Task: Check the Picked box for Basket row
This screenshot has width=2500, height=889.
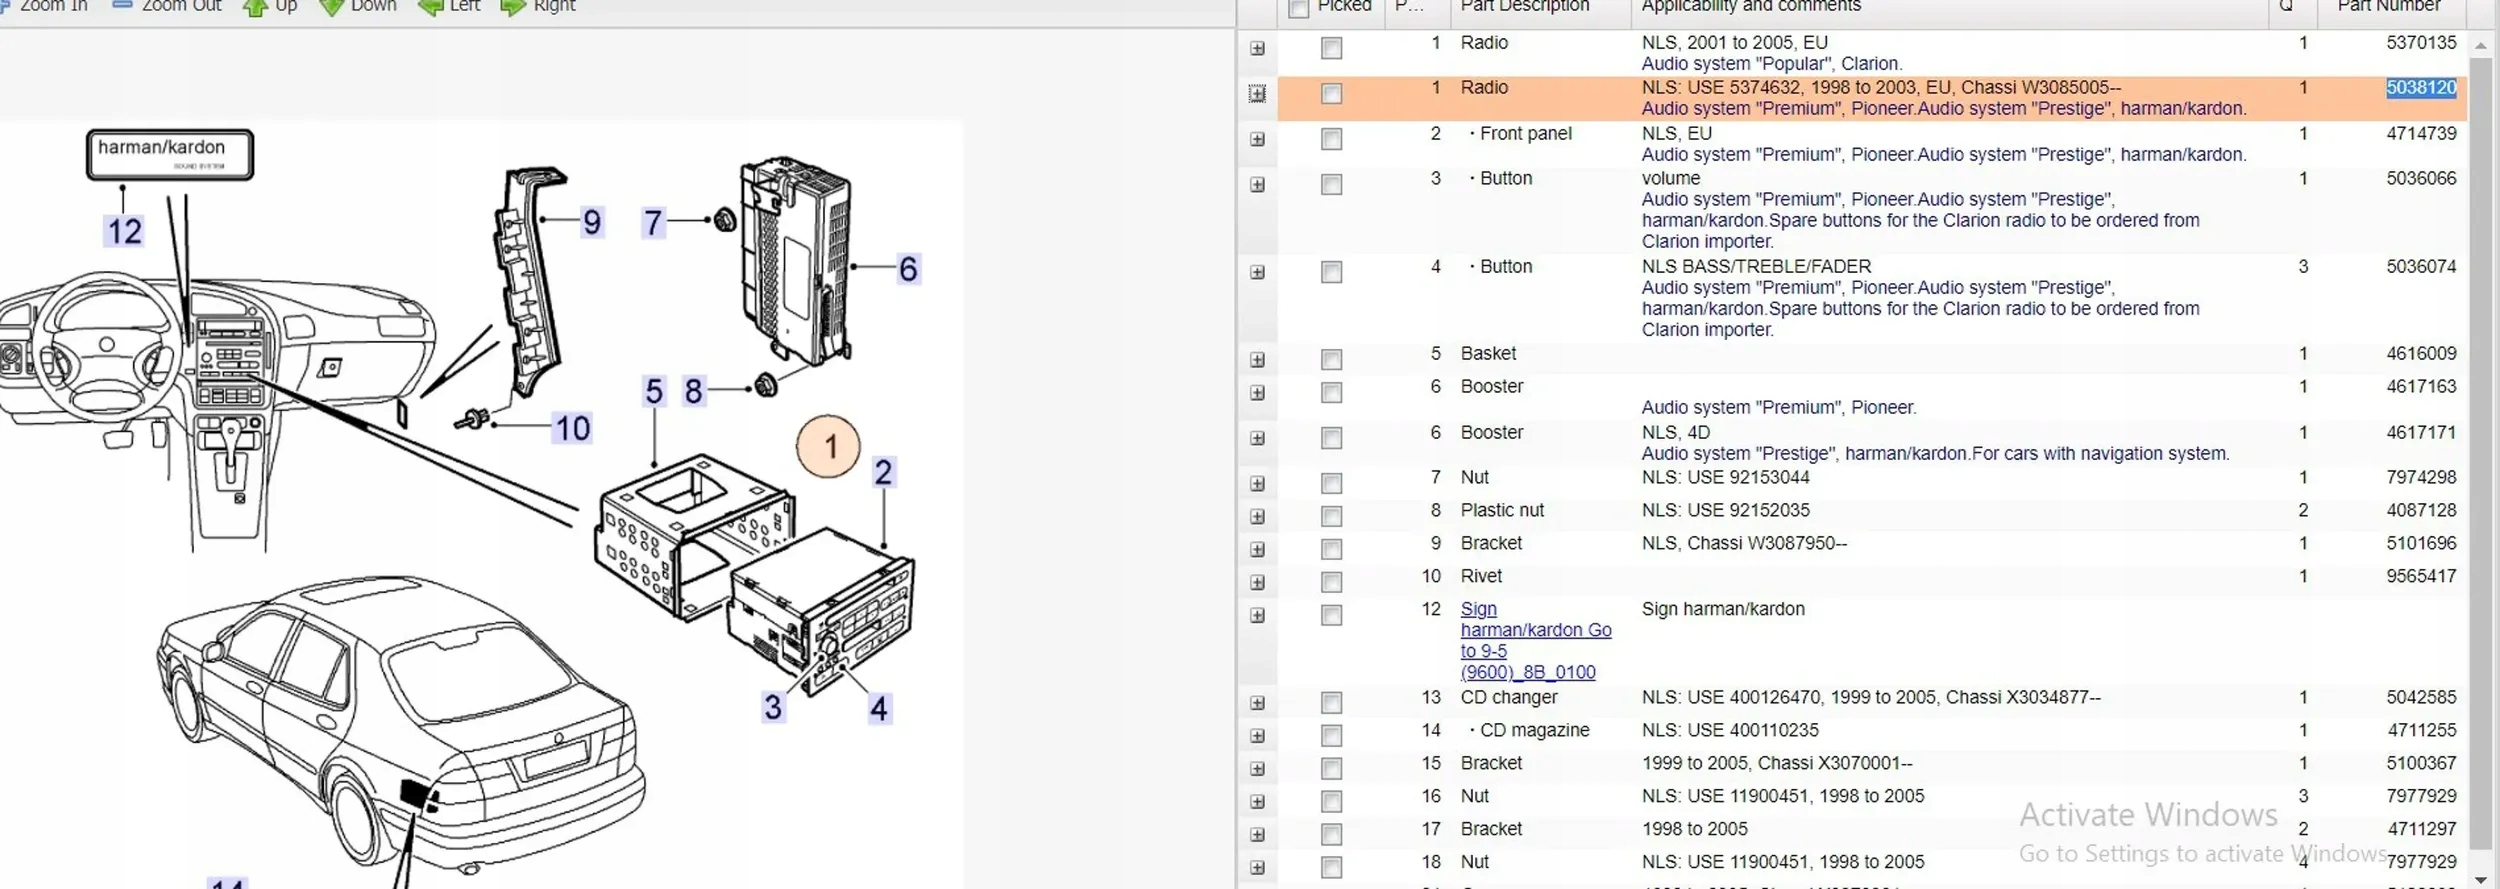Action: (1331, 360)
